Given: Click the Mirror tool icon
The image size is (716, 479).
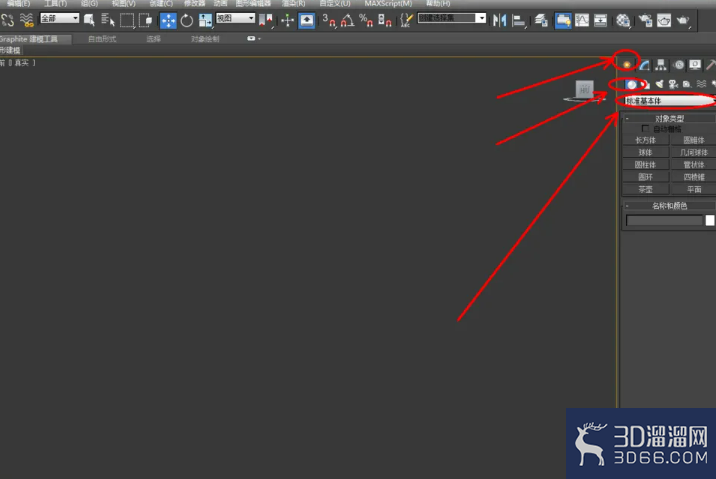Looking at the screenshot, I should coord(499,20).
